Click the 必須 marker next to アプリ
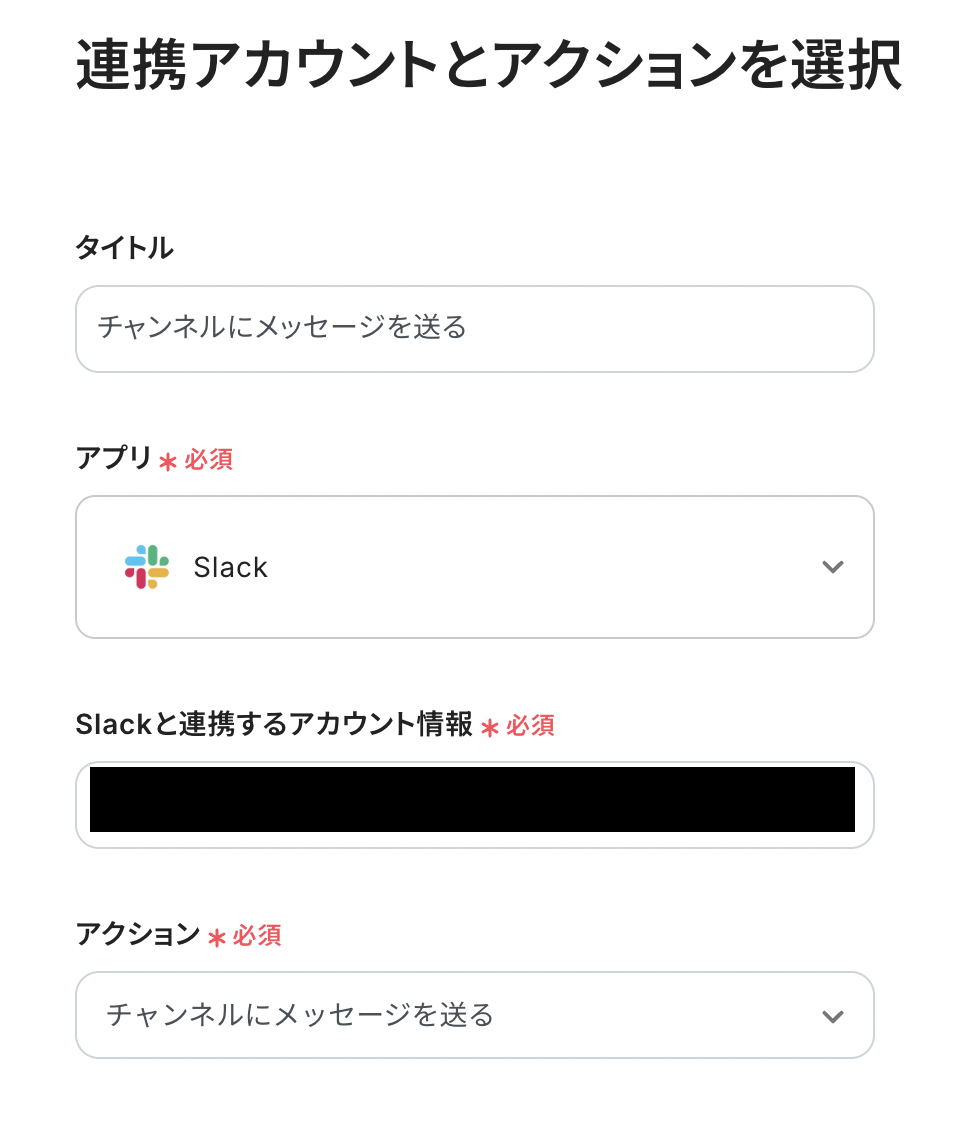Image resolution: width=967 pixels, height=1128 pixels. (x=208, y=460)
